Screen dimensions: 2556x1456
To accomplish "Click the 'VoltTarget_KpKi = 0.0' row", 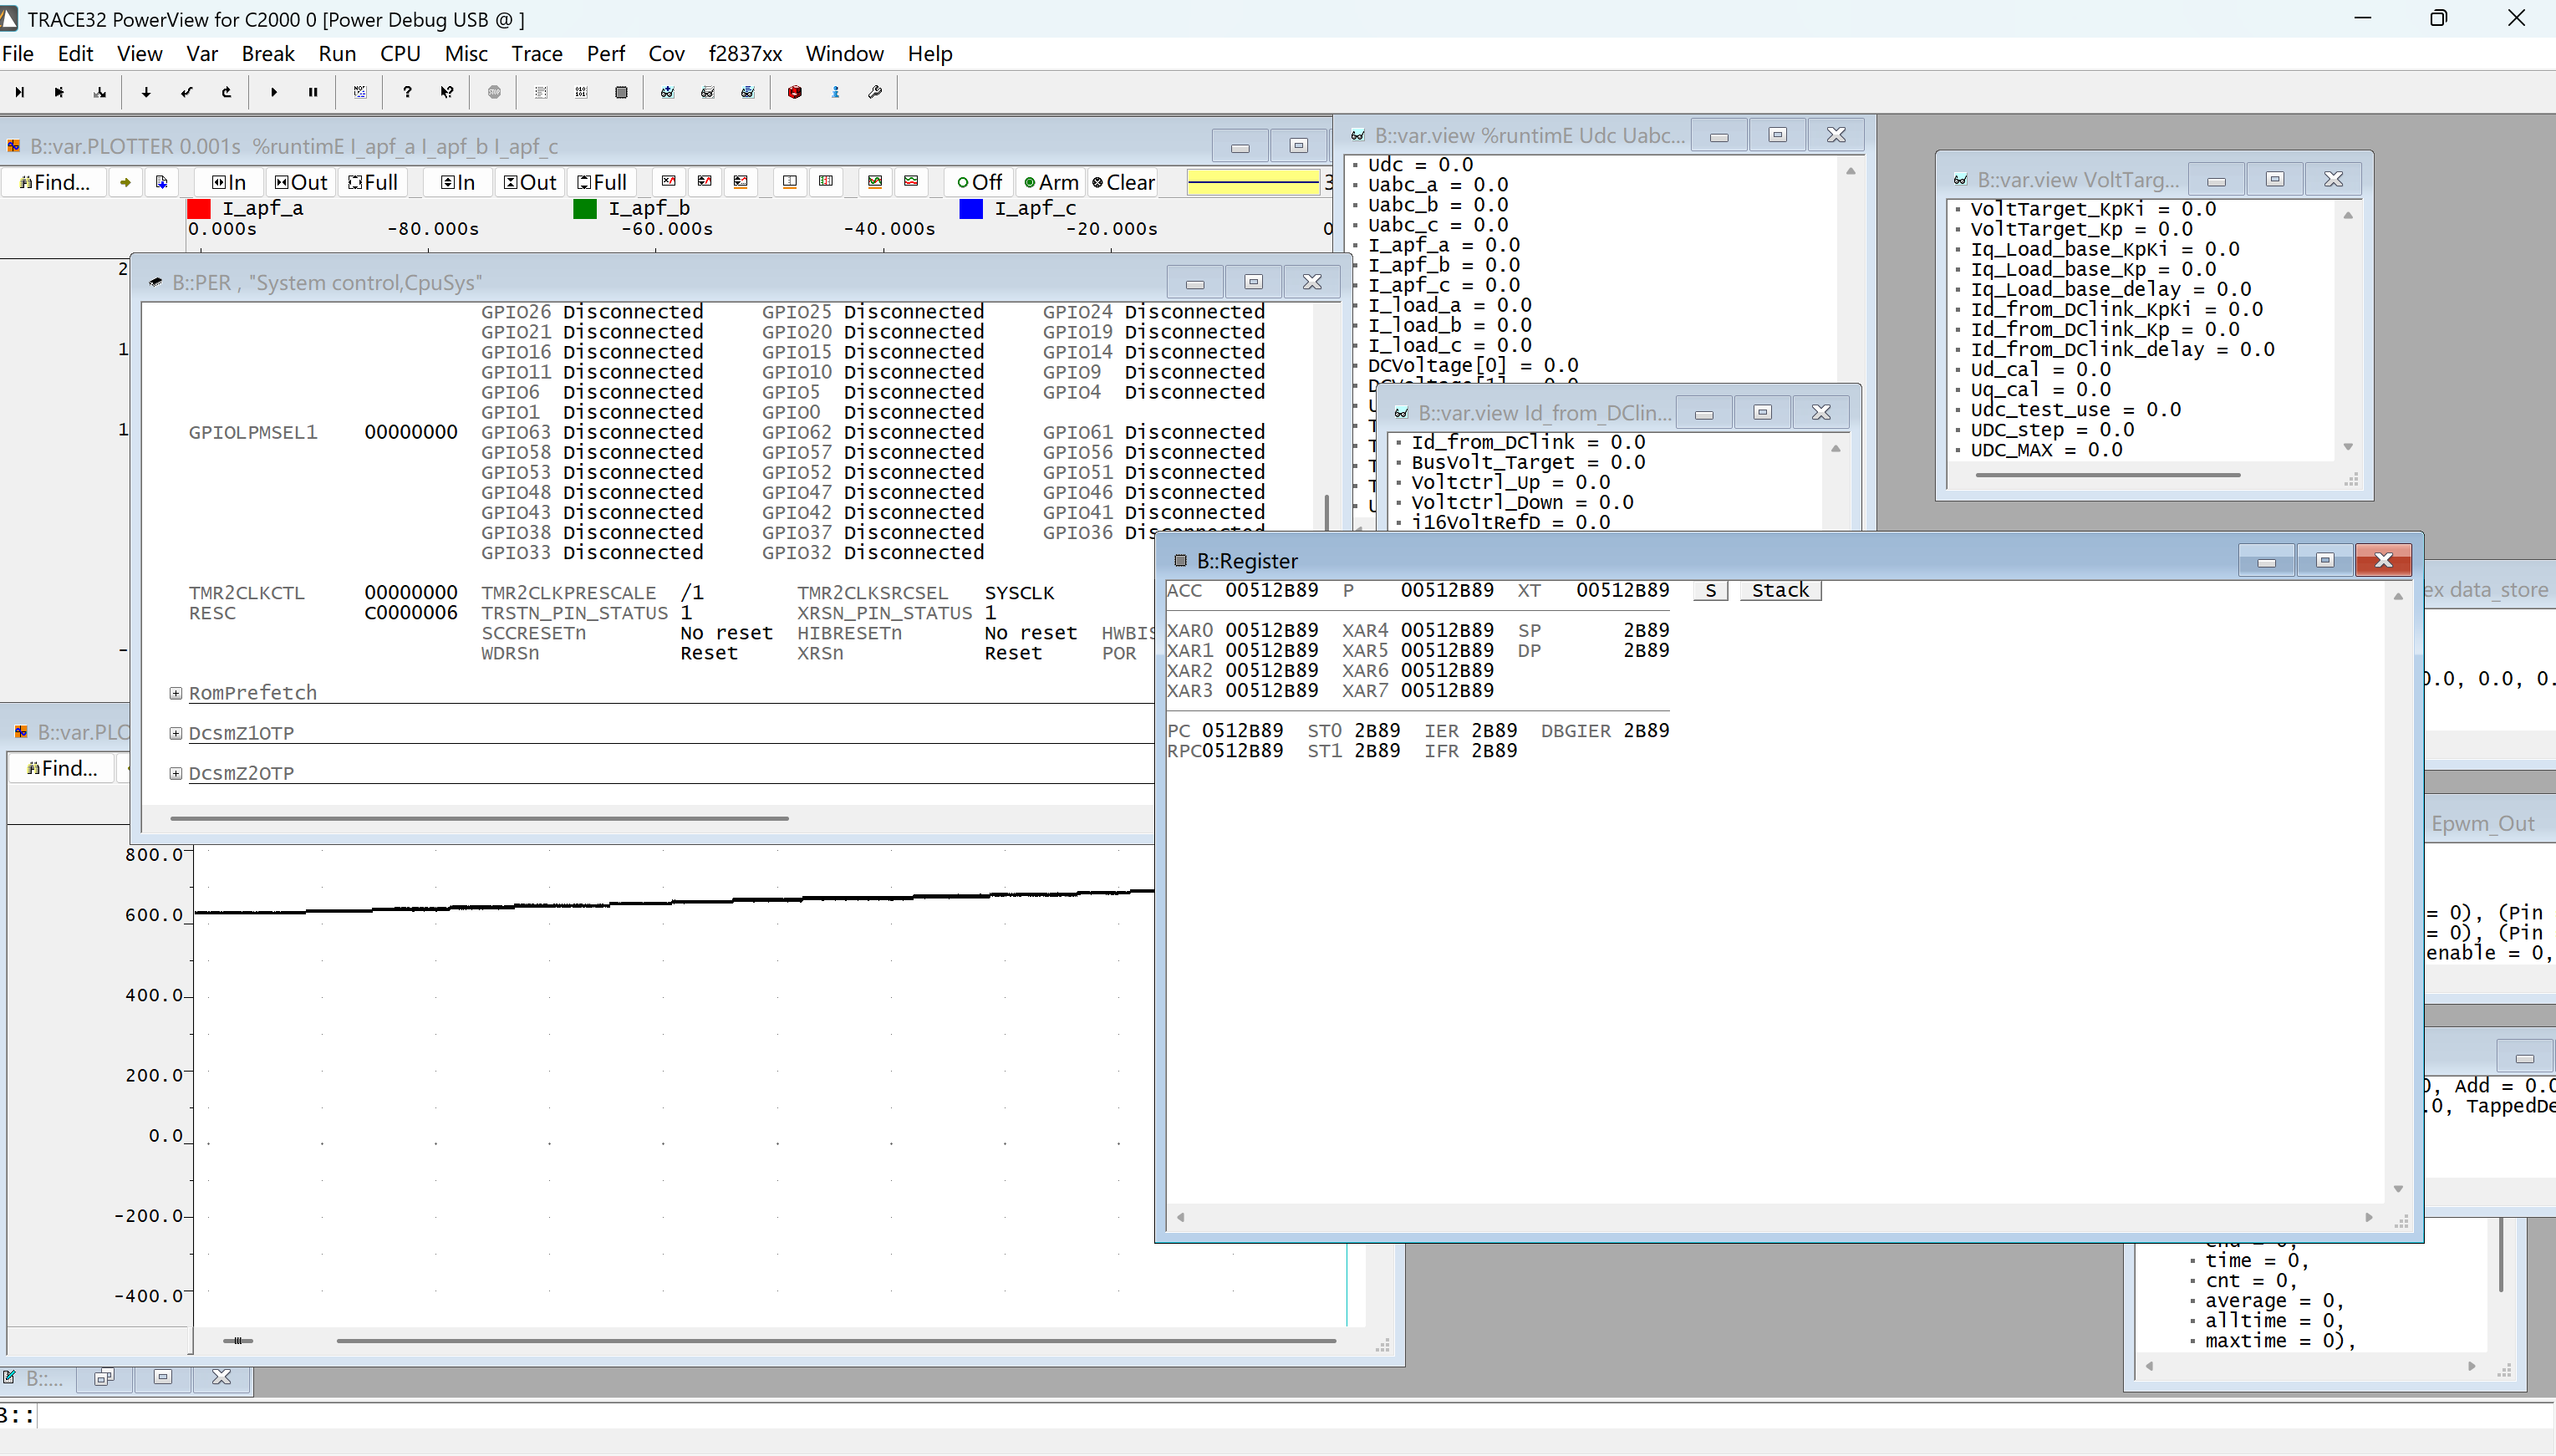I will pos(2093,209).
